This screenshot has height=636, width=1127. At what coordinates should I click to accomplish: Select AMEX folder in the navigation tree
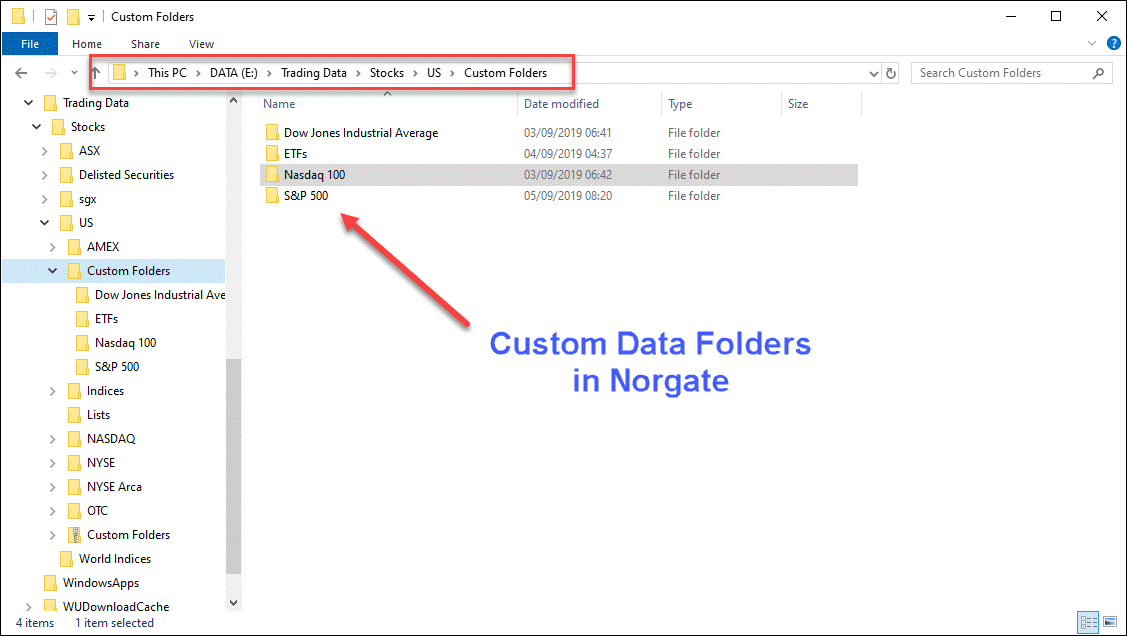(x=103, y=246)
